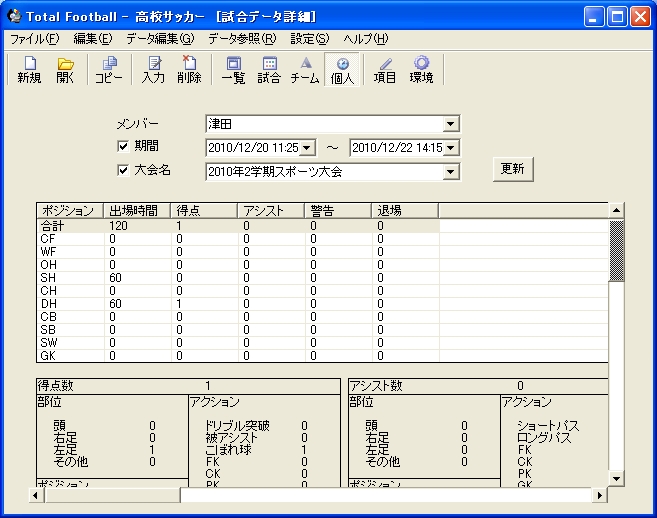Click the position table's scroll up arrow
The height and width of the screenshot is (518, 657).
[x=616, y=210]
